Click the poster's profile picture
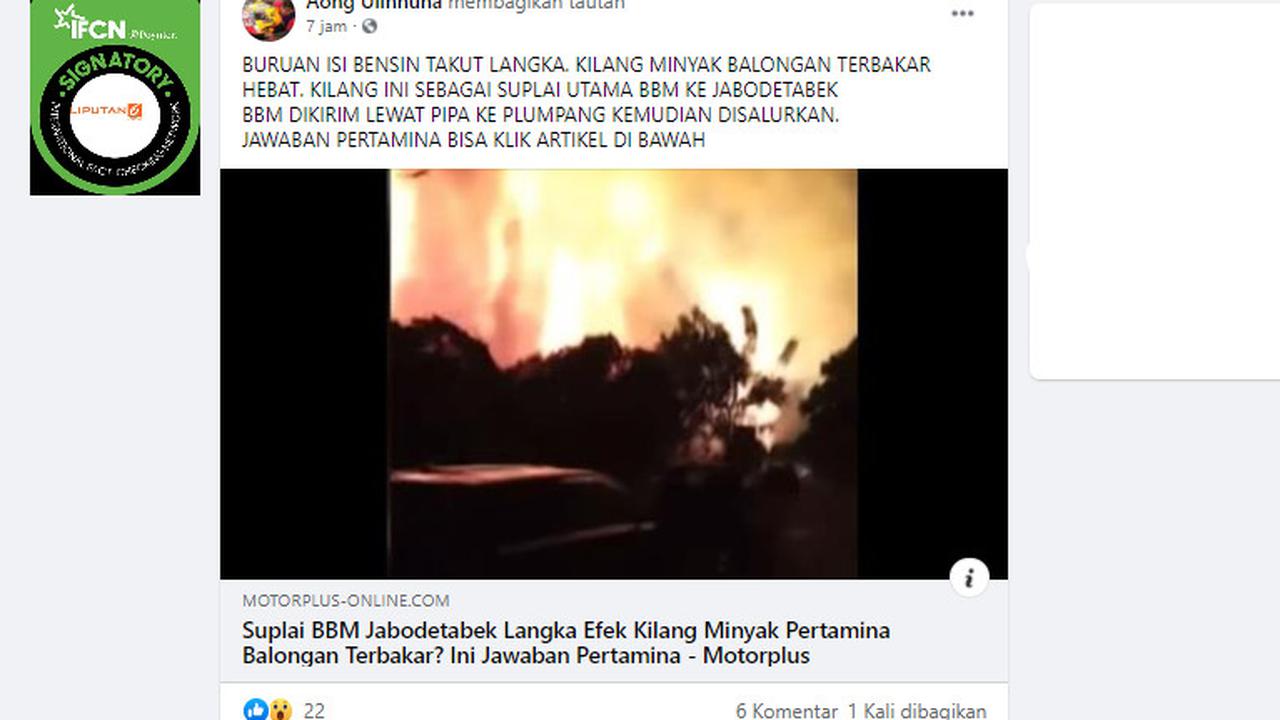This screenshot has width=1280, height=720. [x=269, y=15]
